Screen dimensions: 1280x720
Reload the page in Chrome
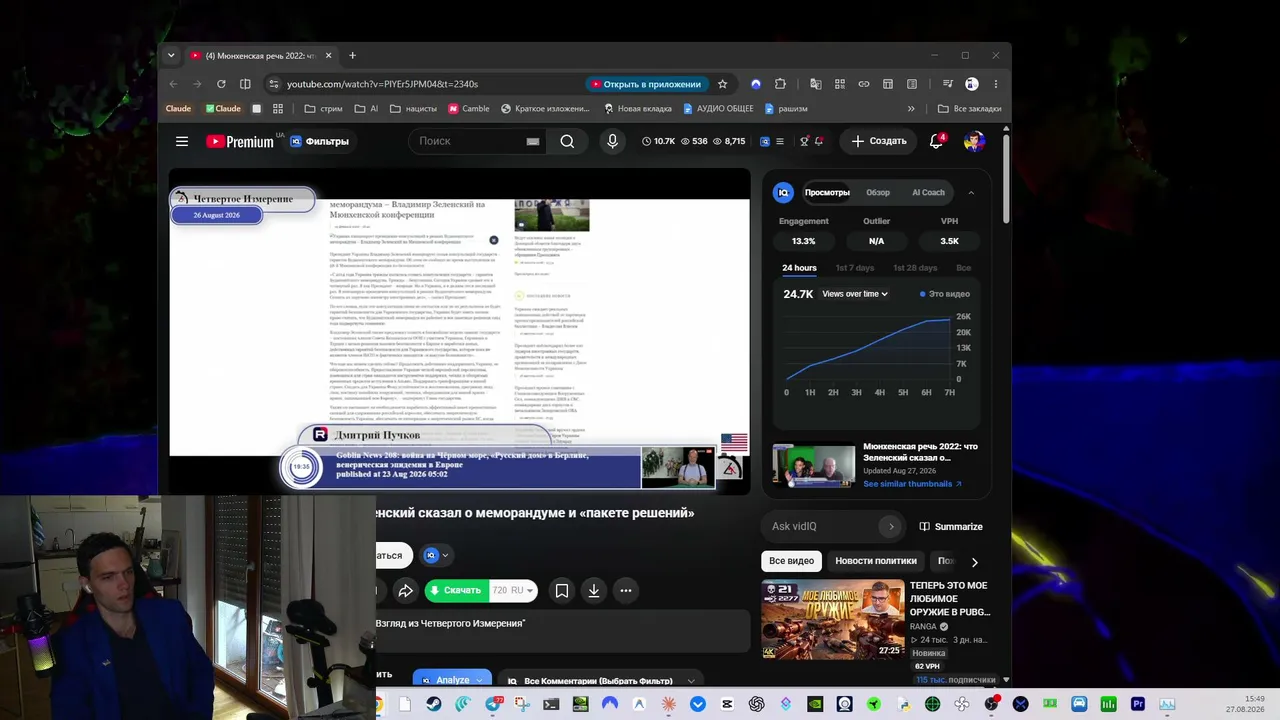221,84
